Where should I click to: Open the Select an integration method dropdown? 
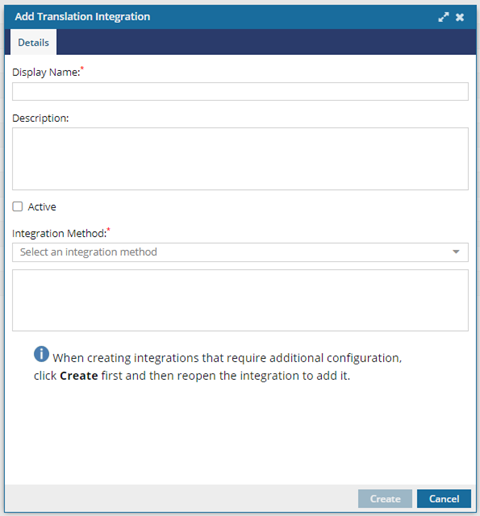pos(240,252)
